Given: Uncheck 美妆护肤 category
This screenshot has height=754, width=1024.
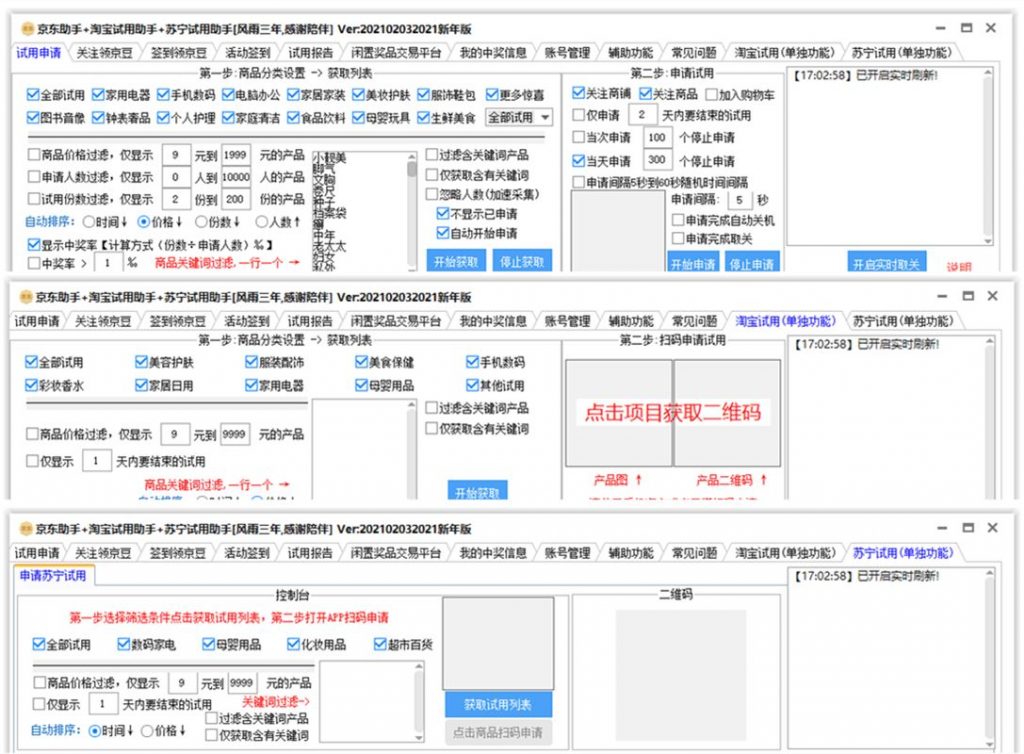Looking at the screenshot, I should point(359,95).
